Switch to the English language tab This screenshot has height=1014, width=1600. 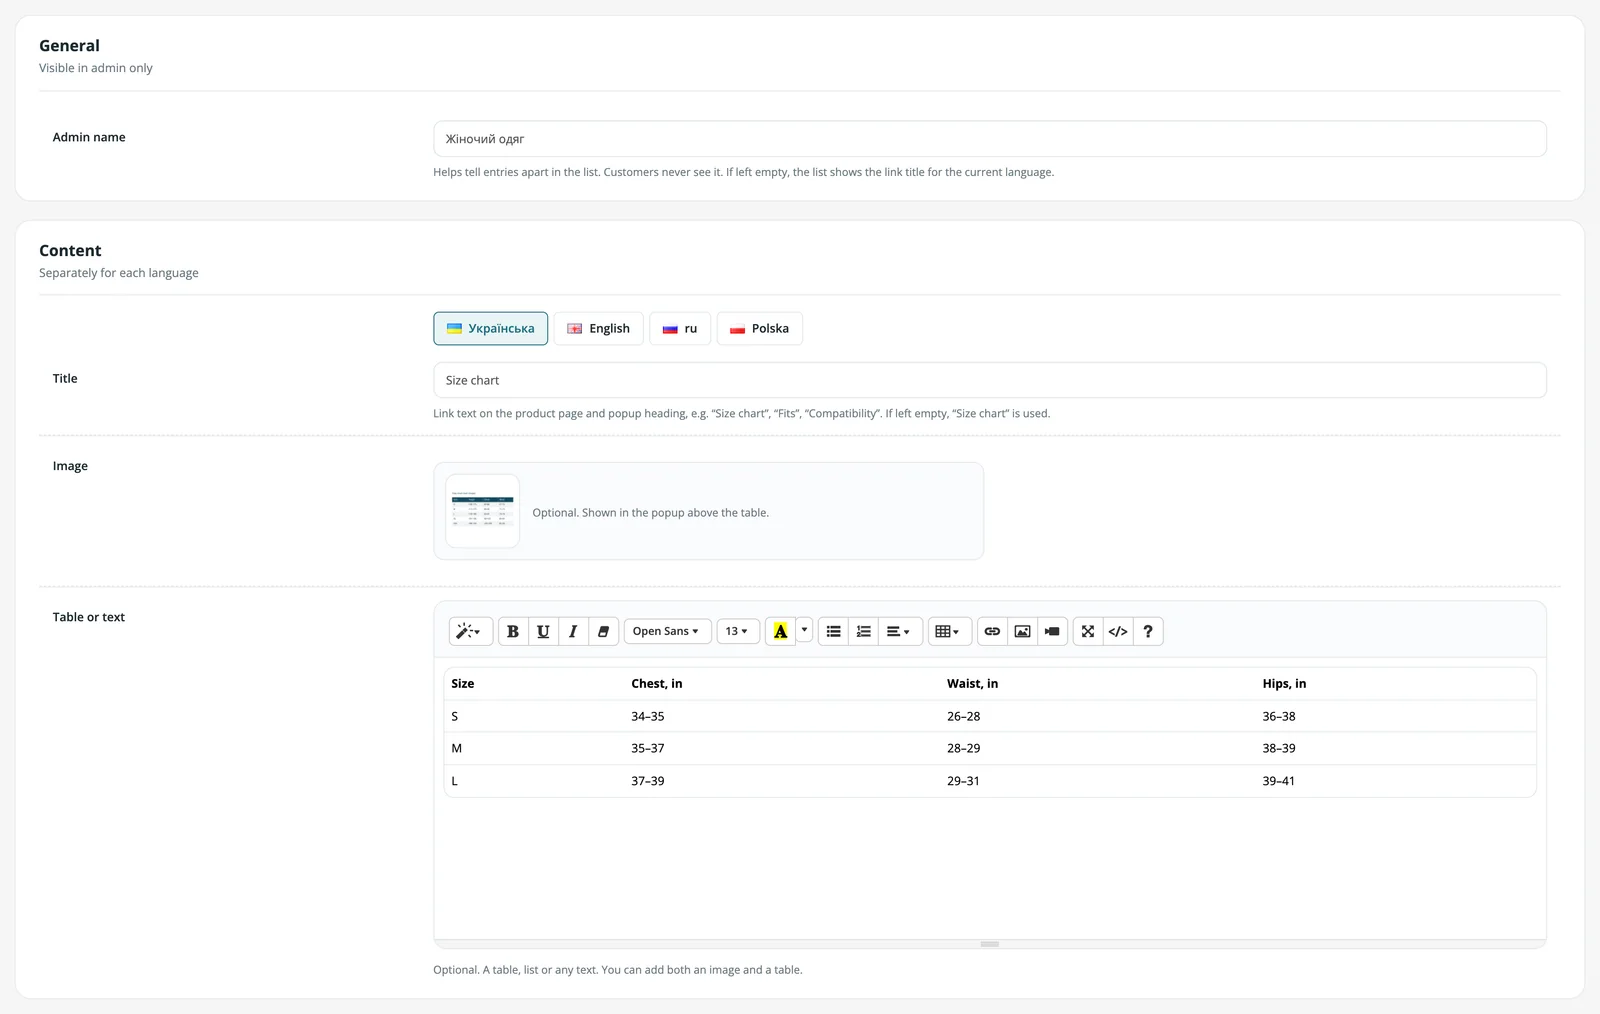pyautogui.click(x=599, y=328)
